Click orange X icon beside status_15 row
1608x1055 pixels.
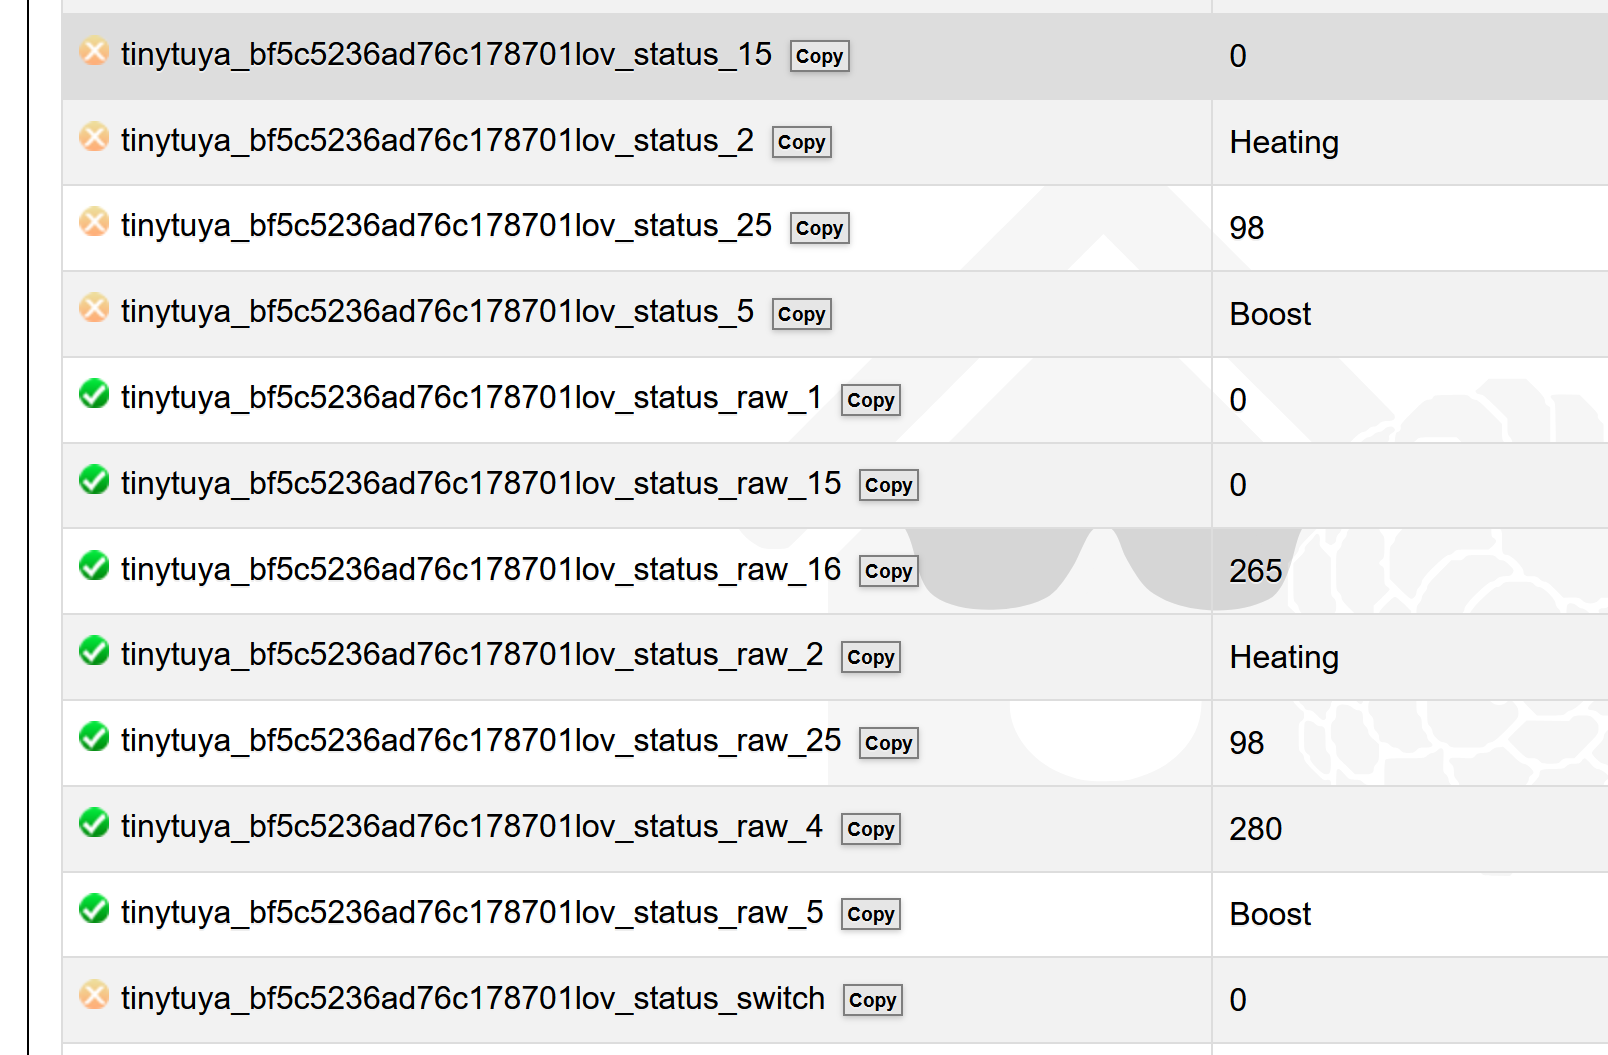[94, 51]
